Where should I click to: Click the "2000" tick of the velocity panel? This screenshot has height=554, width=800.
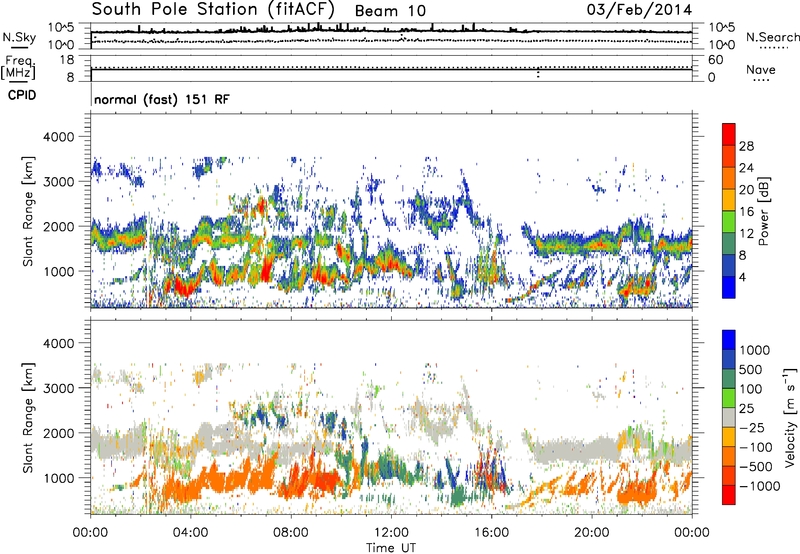pyautogui.click(x=58, y=433)
